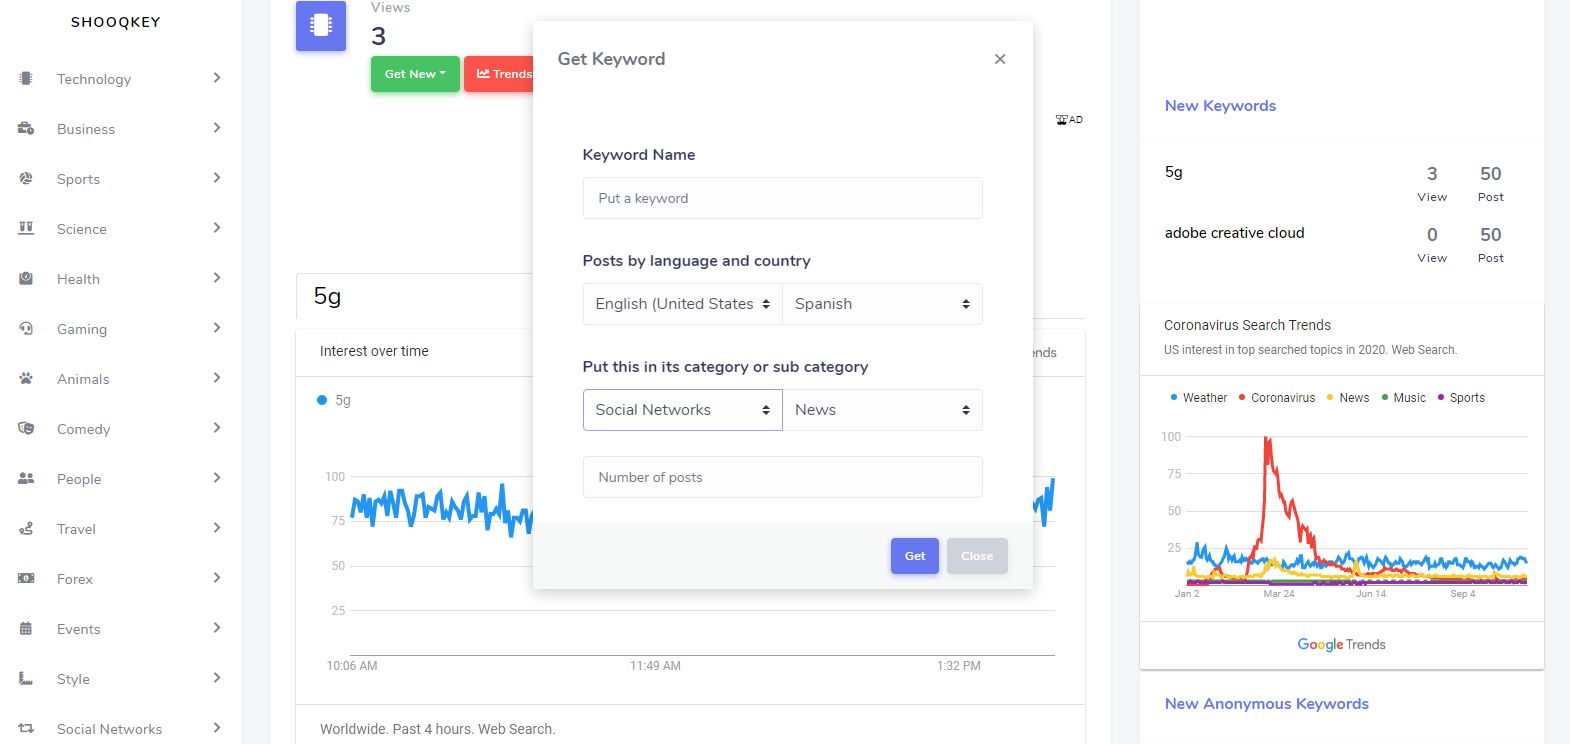
Task: Open the Spanish language dropdown
Action: 882,304
